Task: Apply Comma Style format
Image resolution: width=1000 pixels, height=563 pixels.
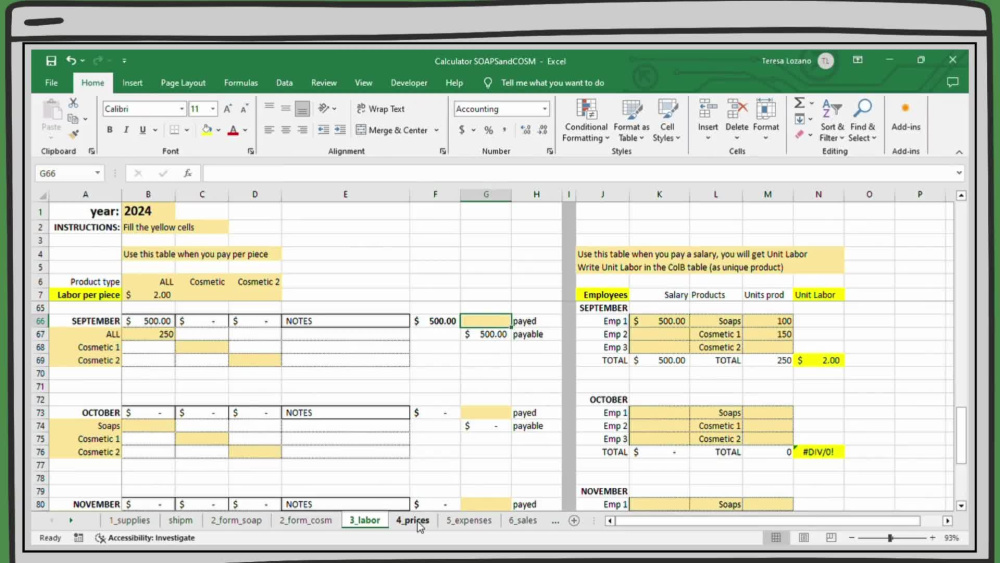Action: pos(504,130)
